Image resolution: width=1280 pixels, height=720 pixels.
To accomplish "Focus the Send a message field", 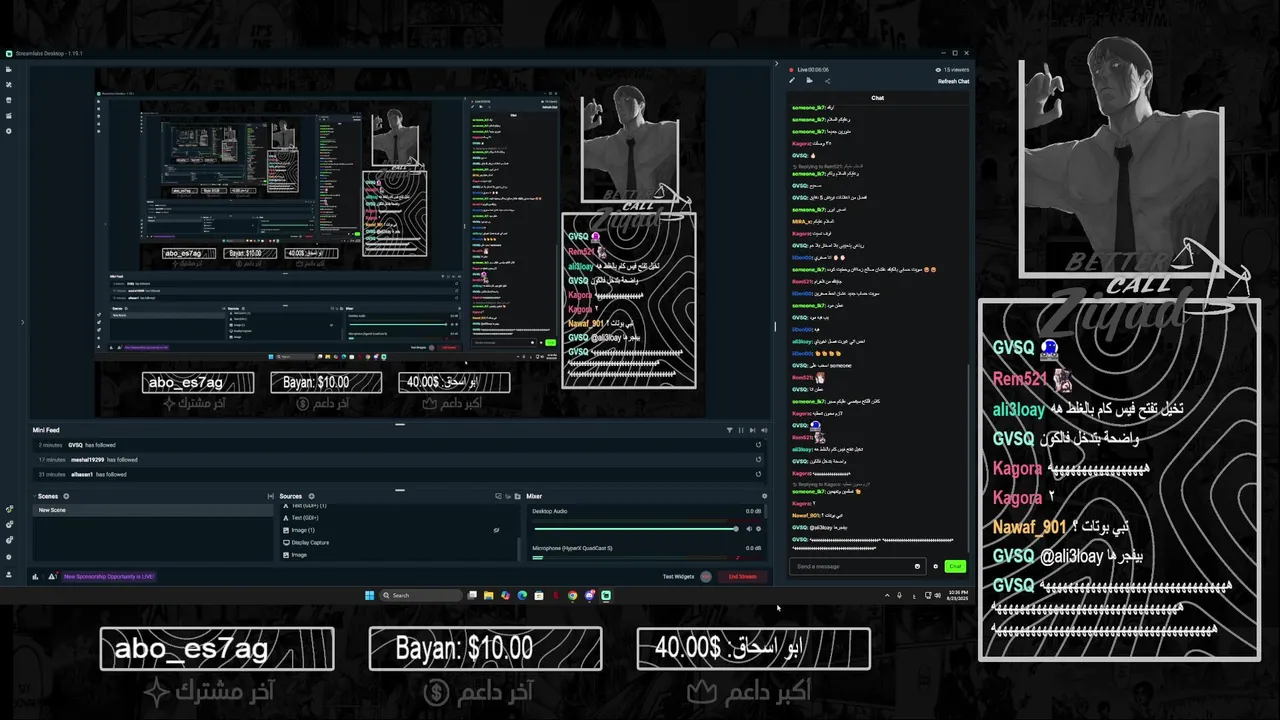I will 858,566.
